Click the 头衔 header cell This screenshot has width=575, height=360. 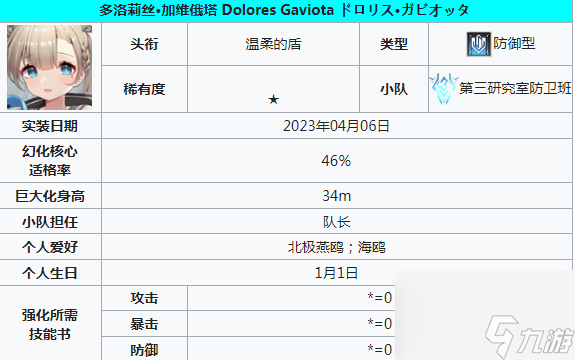coord(144,44)
